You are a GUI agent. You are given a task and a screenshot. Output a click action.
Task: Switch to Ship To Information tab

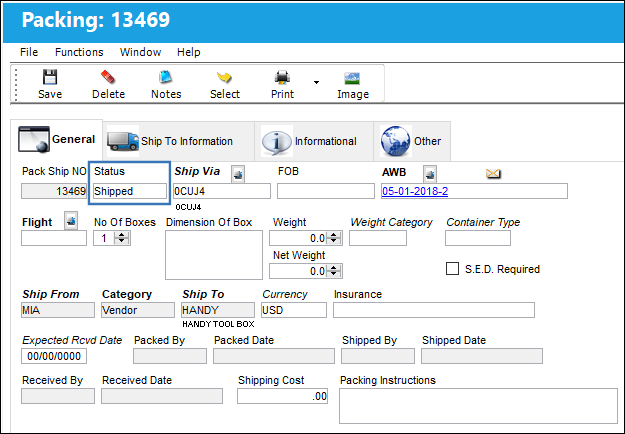pyautogui.click(x=179, y=141)
